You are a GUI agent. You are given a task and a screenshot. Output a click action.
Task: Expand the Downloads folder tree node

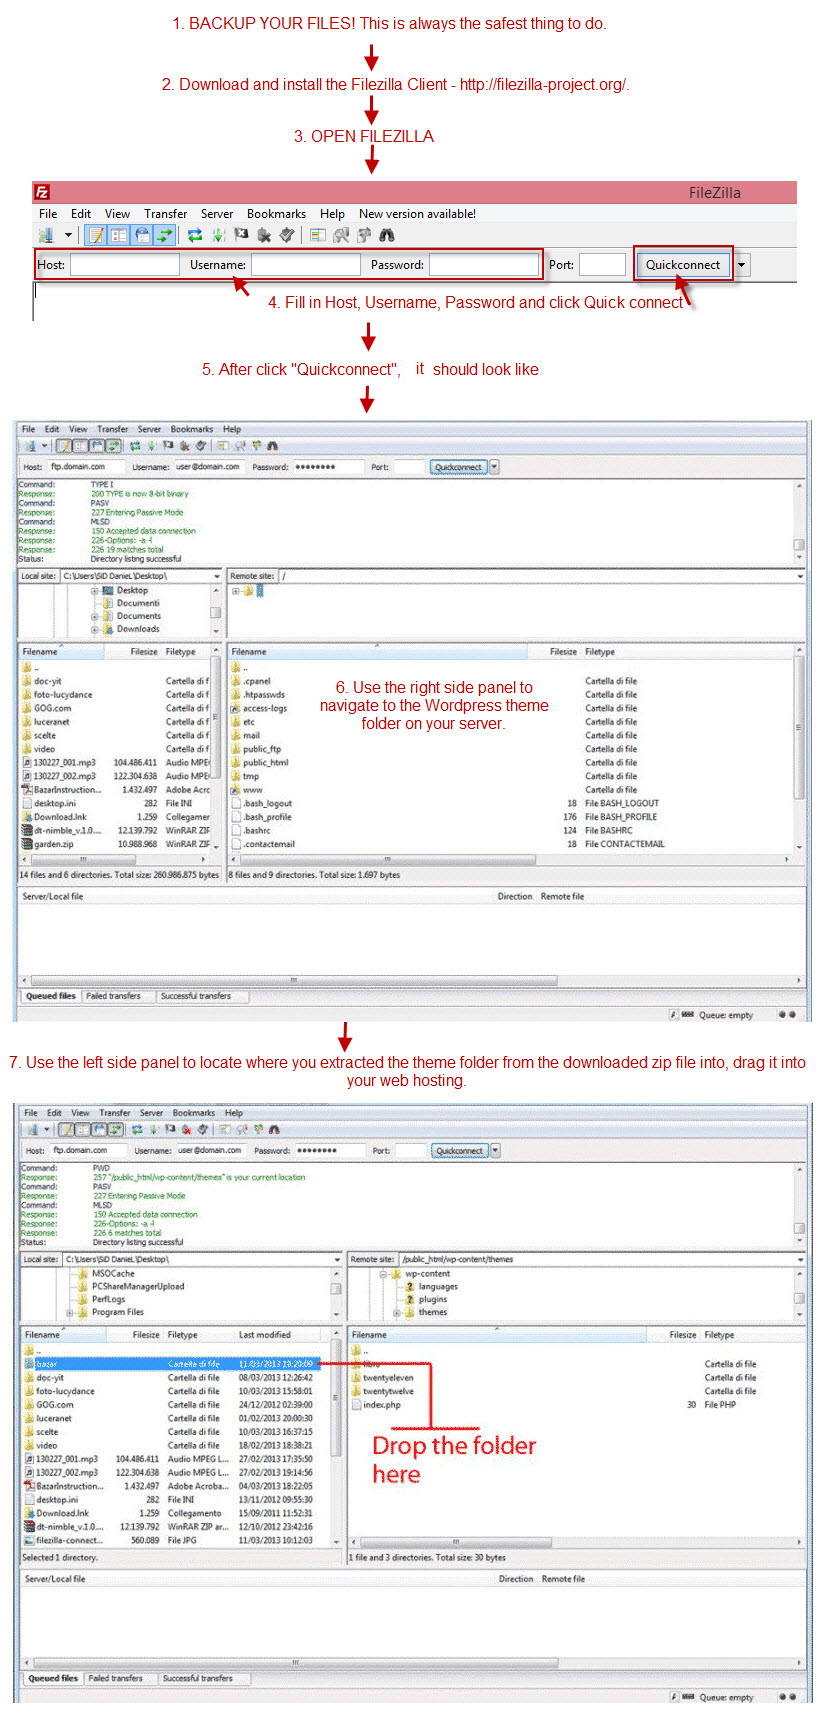click(x=95, y=630)
